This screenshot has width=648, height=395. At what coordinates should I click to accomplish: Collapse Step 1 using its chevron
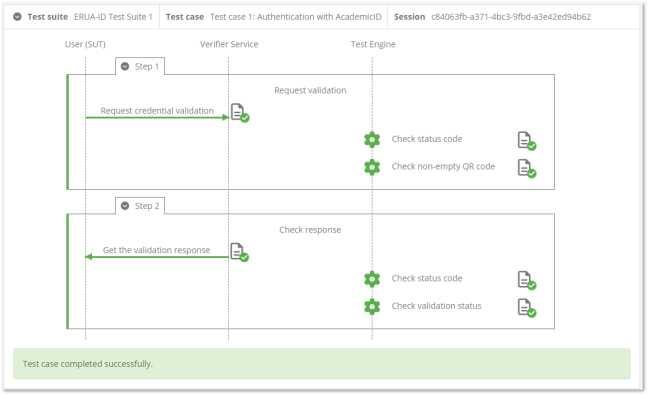[x=125, y=67]
